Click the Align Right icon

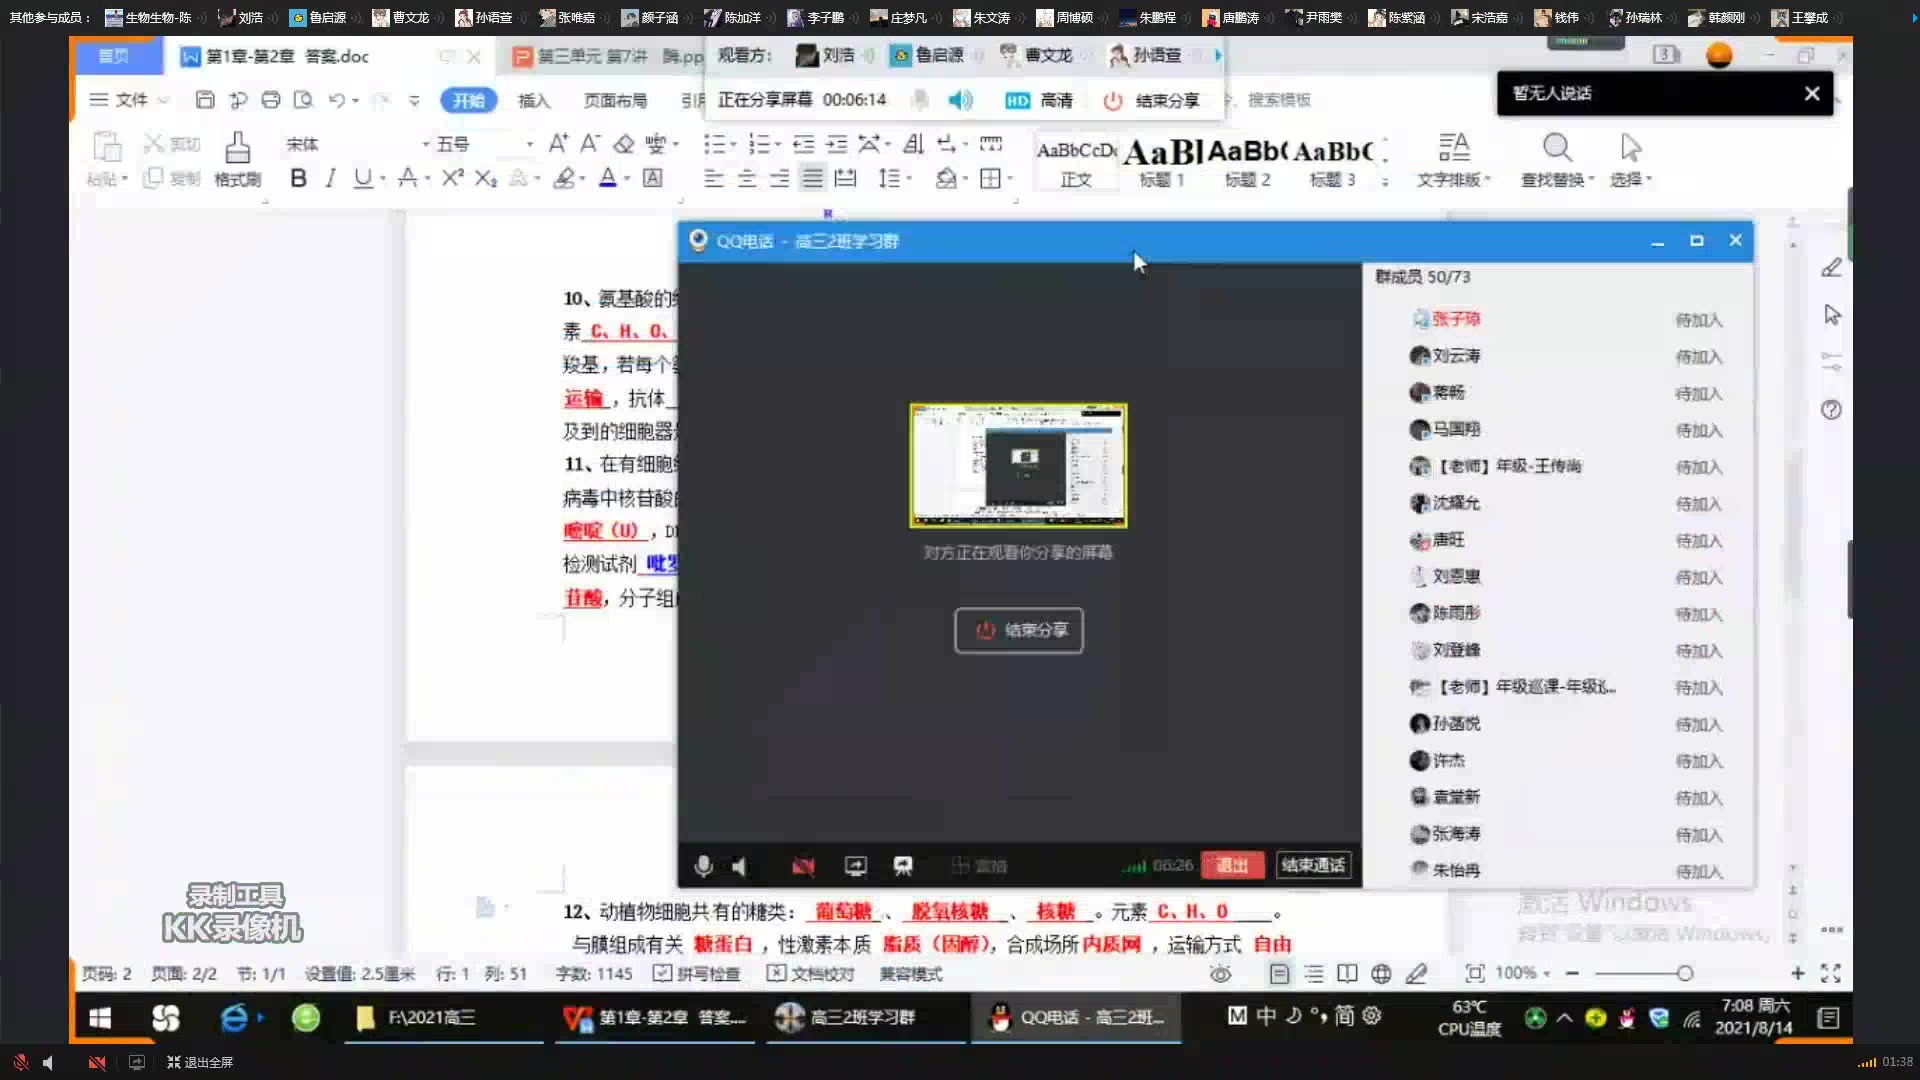pos(779,178)
